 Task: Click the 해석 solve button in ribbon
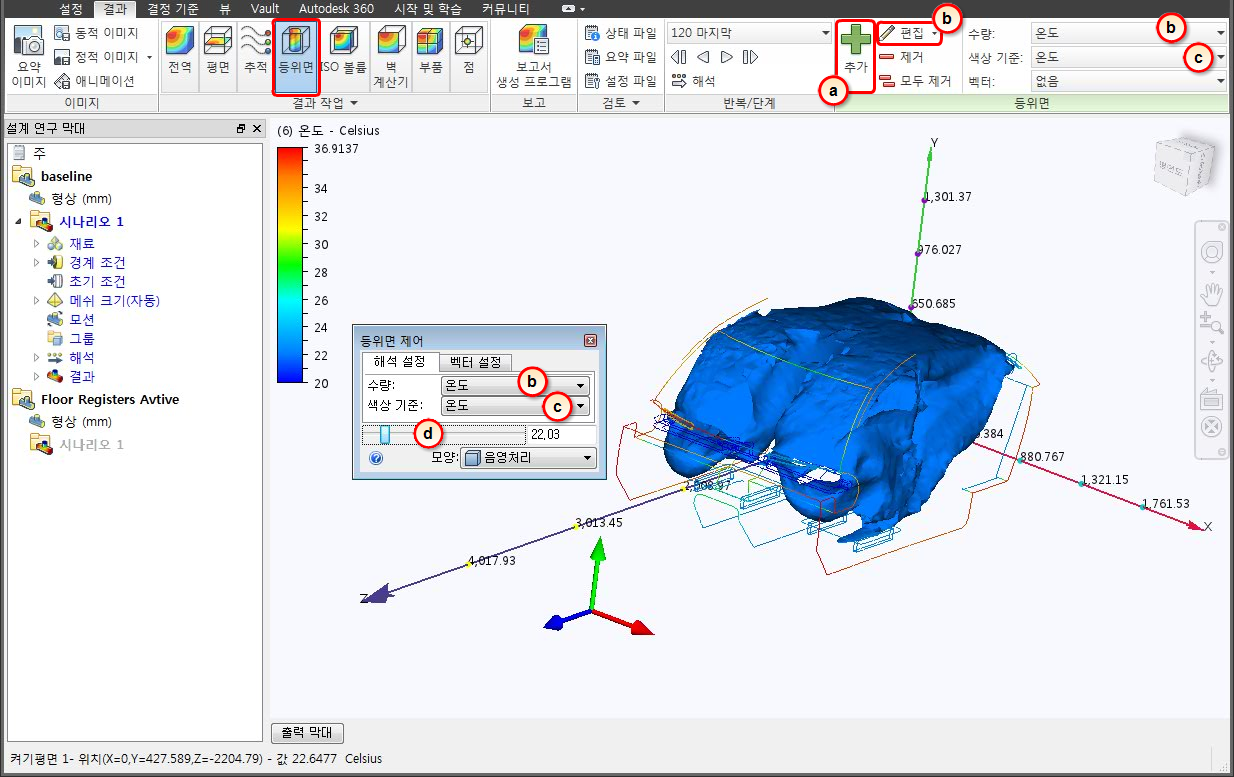(693, 81)
